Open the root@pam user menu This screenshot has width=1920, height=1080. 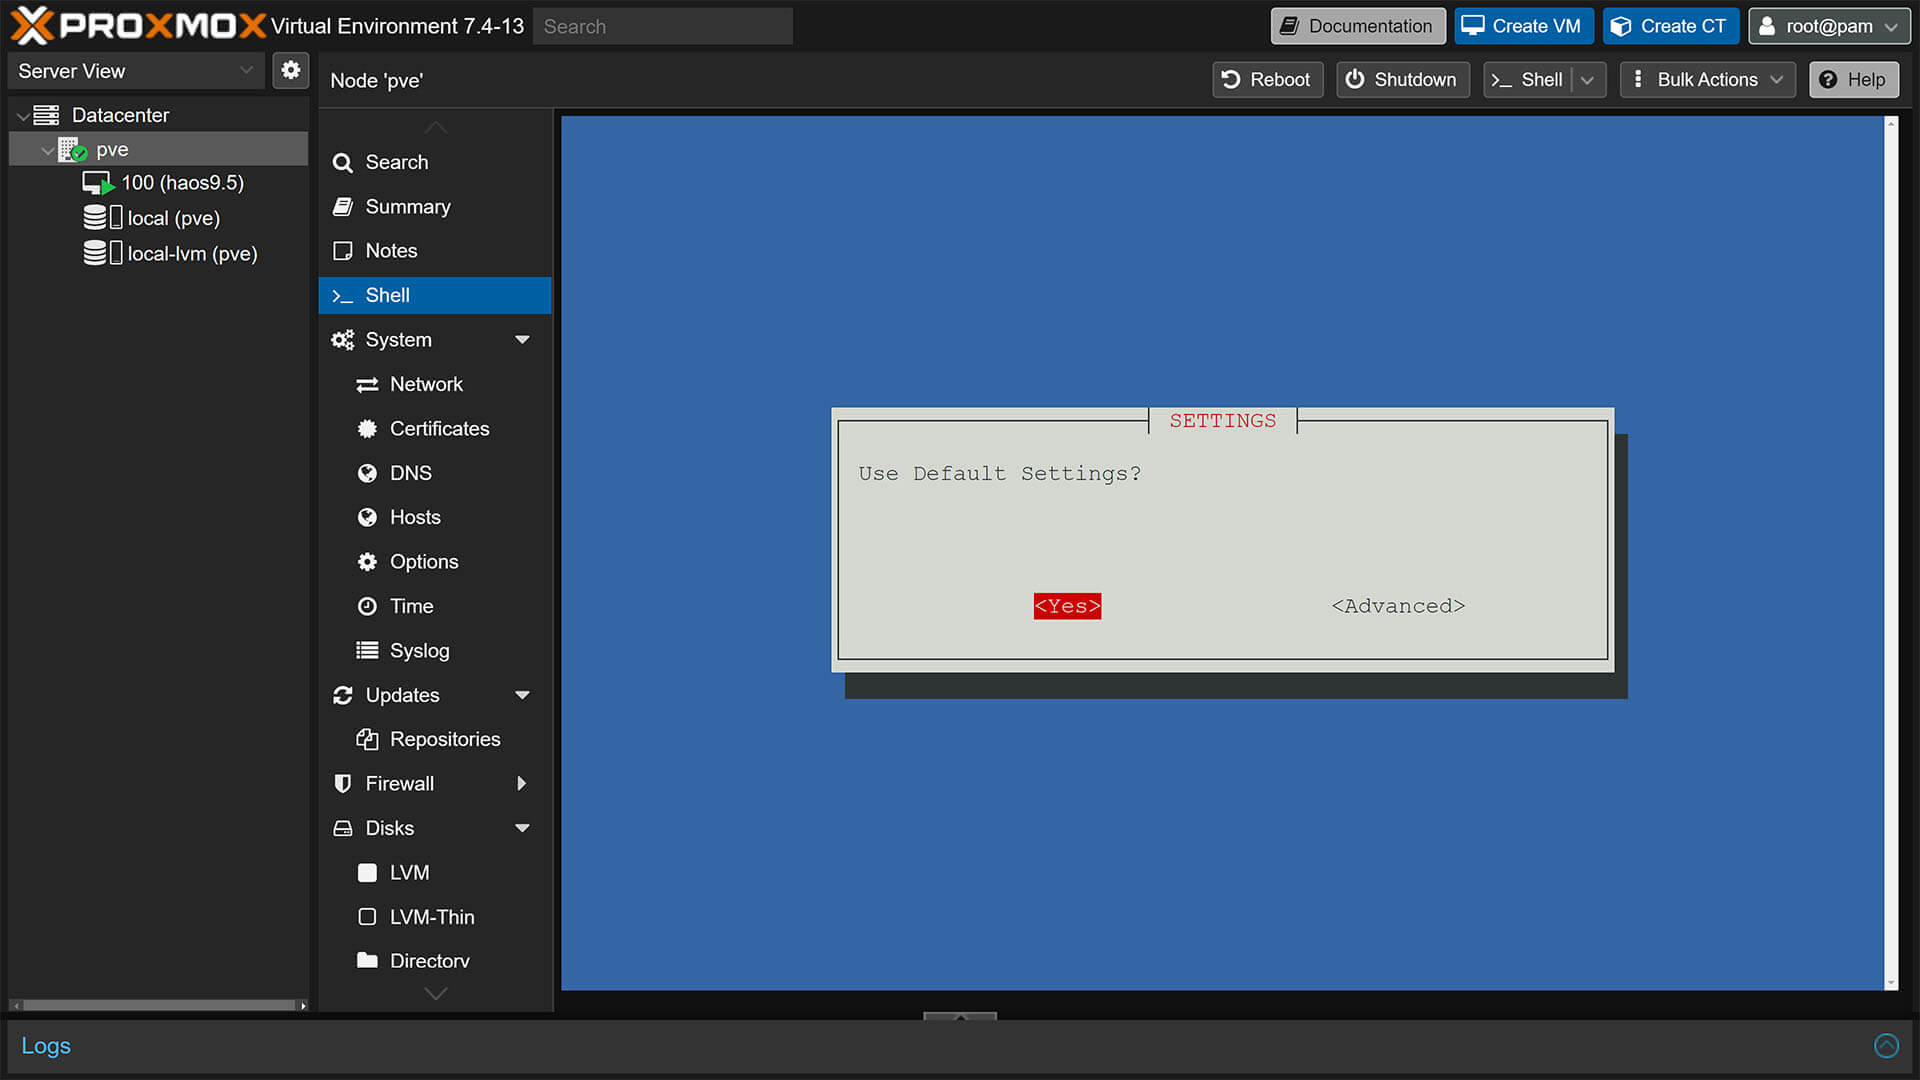pos(1828,26)
